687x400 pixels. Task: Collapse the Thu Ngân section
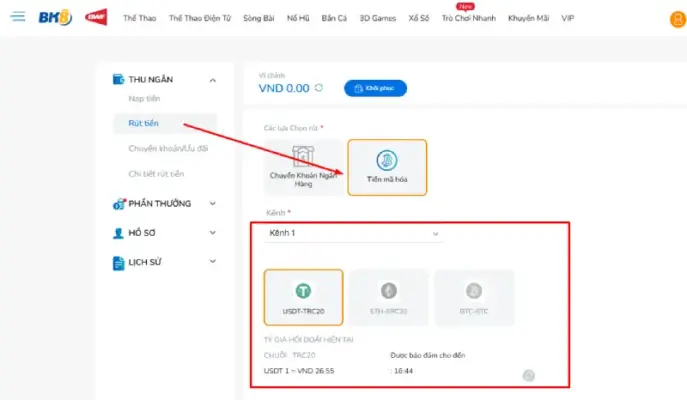tap(212, 80)
